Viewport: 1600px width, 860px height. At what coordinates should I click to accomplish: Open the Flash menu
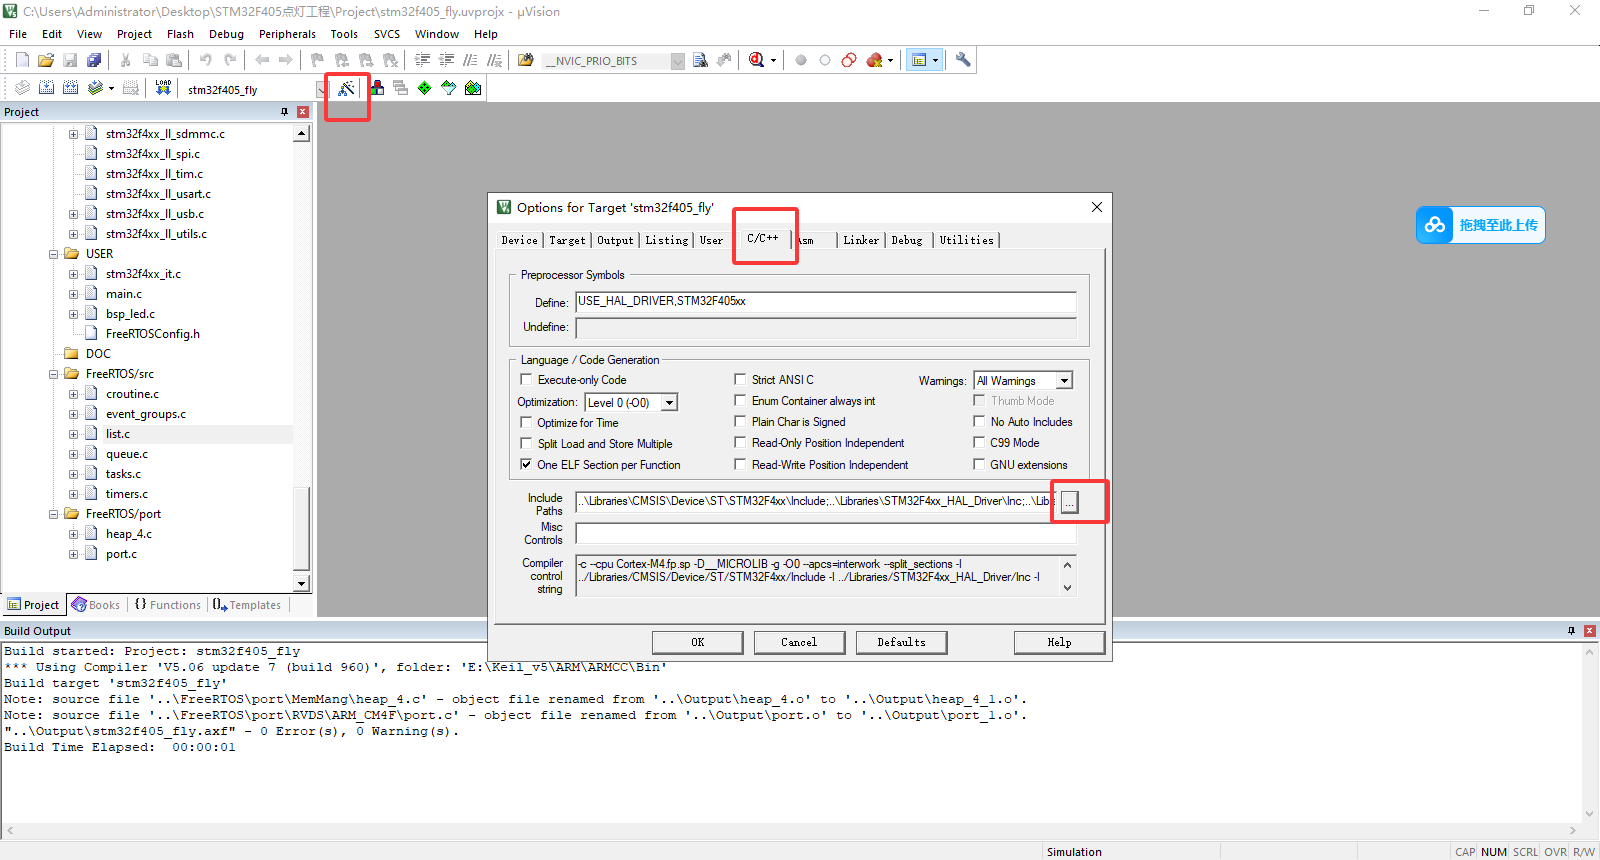pos(180,34)
